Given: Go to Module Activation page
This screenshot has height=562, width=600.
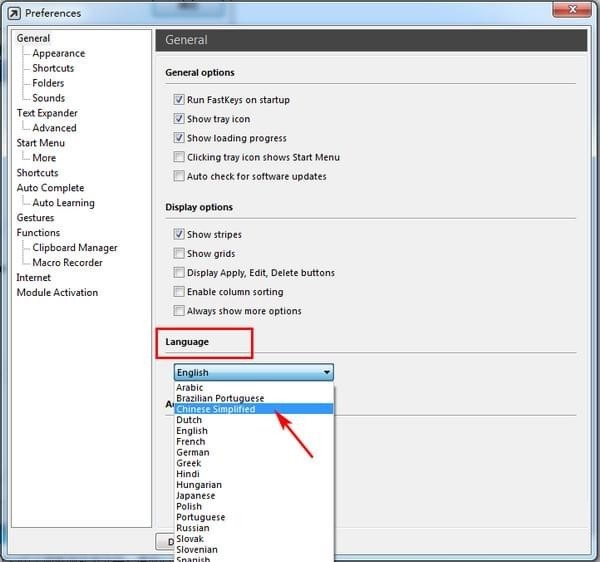Looking at the screenshot, I should [x=57, y=292].
